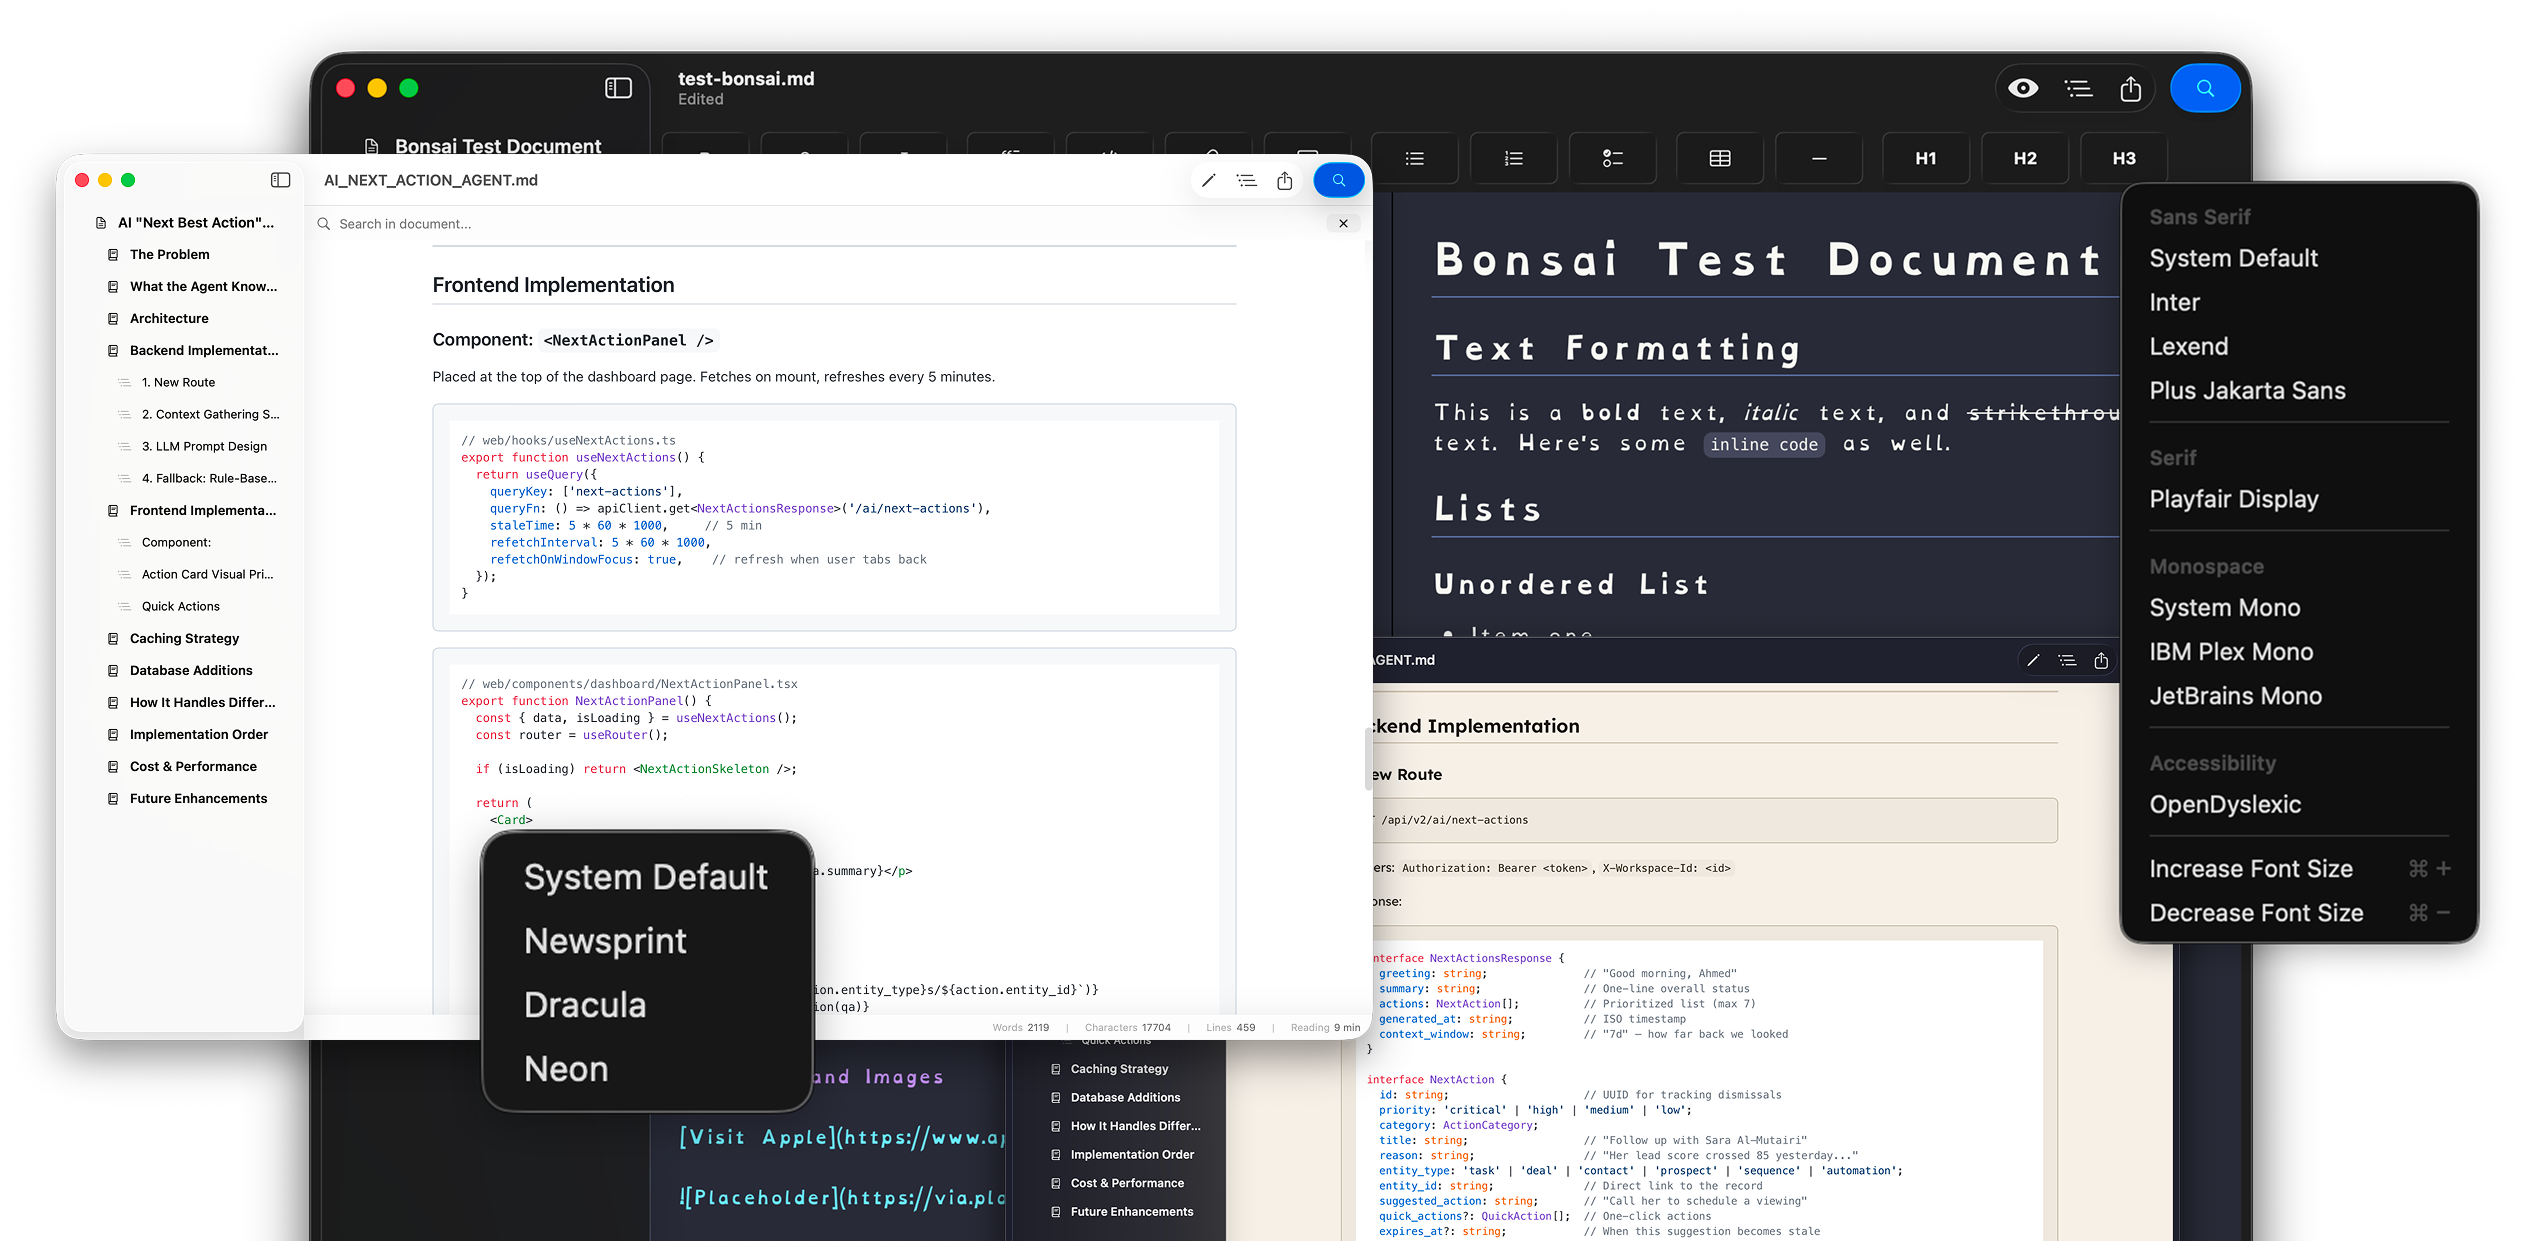Viewport: 2521px width, 1241px height.
Task: Click the share icon in the test-bonsai.md toolbar
Action: [x=2130, y=88]
